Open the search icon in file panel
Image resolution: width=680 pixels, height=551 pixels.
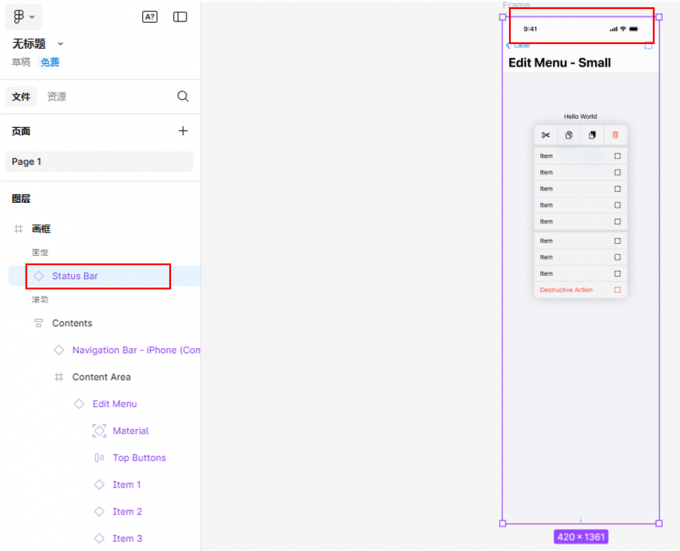pyautogui.click(x=183, y=96)
